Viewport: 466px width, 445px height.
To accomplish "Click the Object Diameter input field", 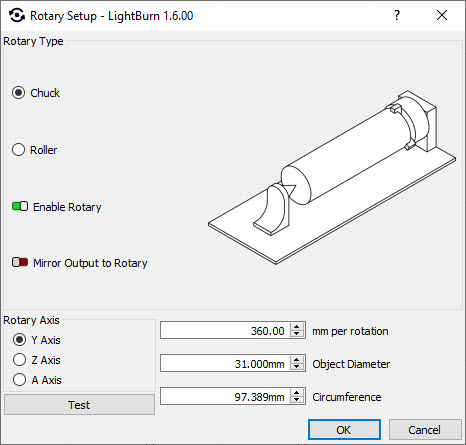I will (x=225, y=363).
